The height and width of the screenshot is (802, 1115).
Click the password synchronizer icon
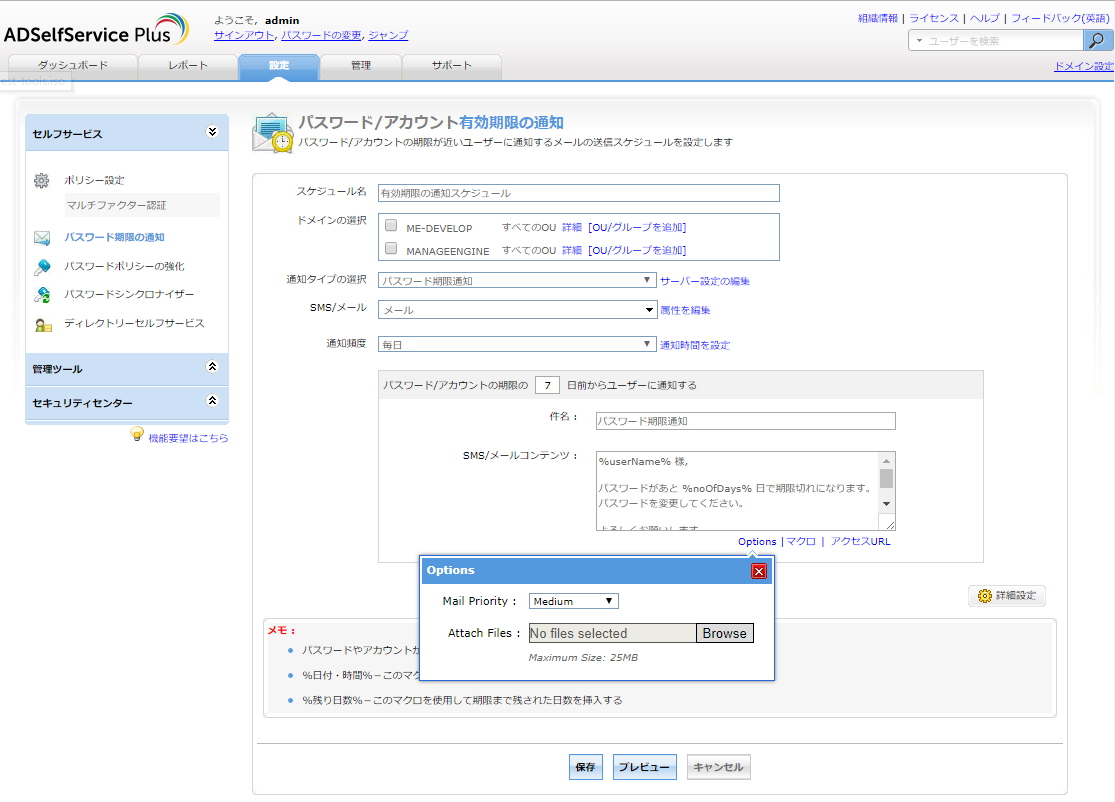(x=42, y=295)
